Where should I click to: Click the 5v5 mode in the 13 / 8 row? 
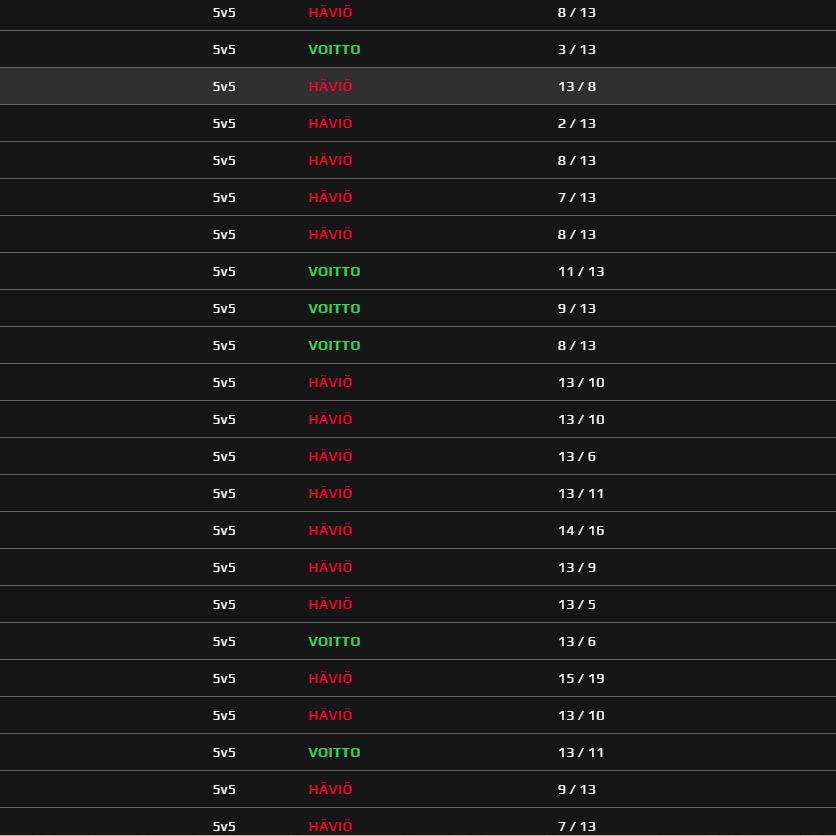pos(224,86)
